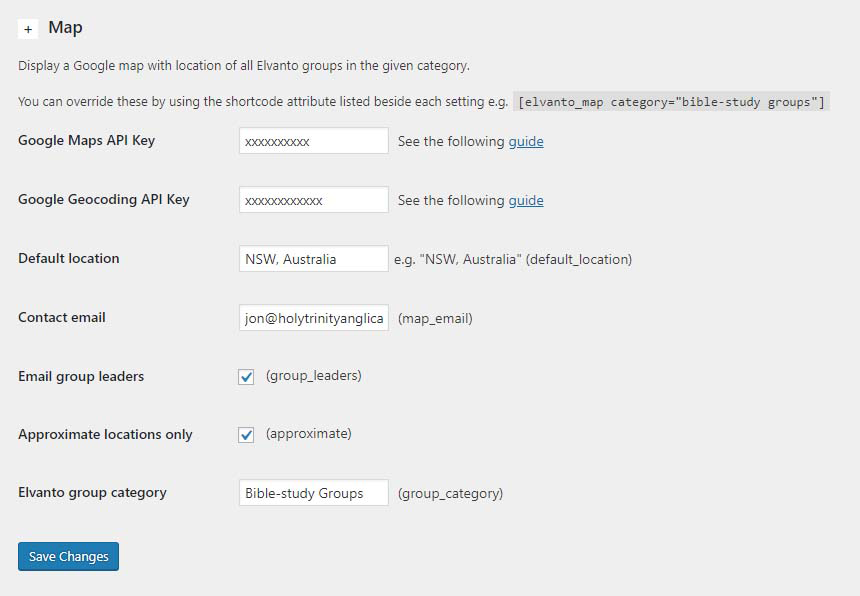Click the Contact email label
The image size is (860, 596).
click(62, 317)
